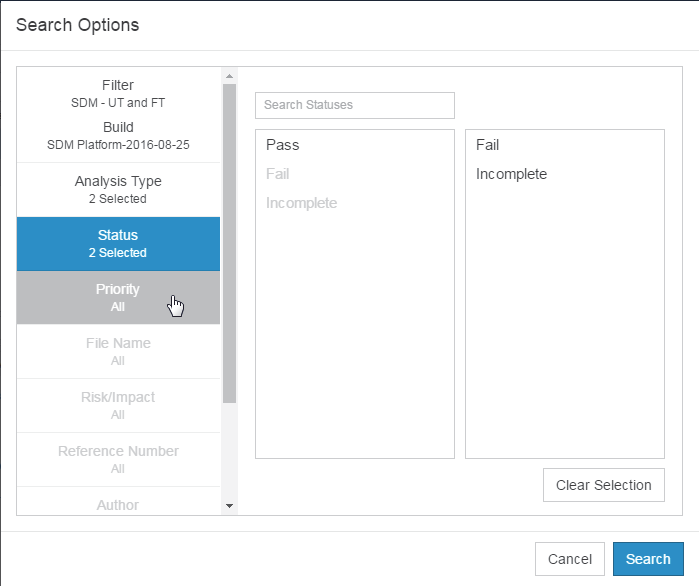
Task: Focus the Search Statuses input field
Action: tap(355, 105)
